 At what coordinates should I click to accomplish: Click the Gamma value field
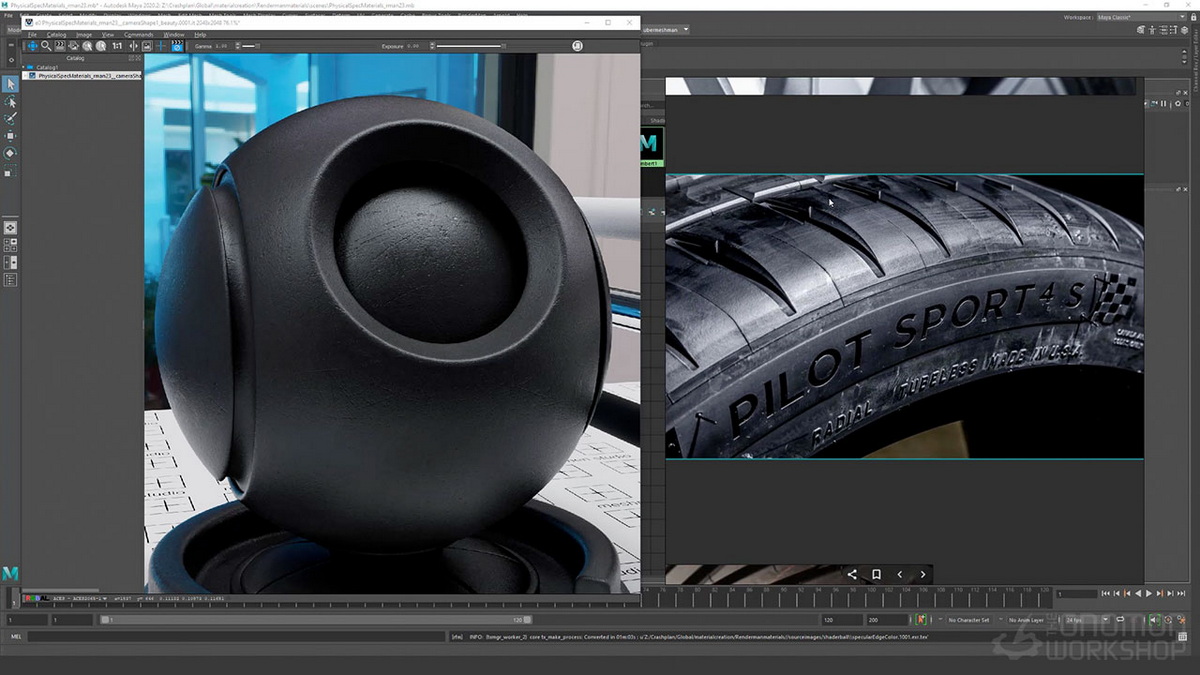coord(225,46)
